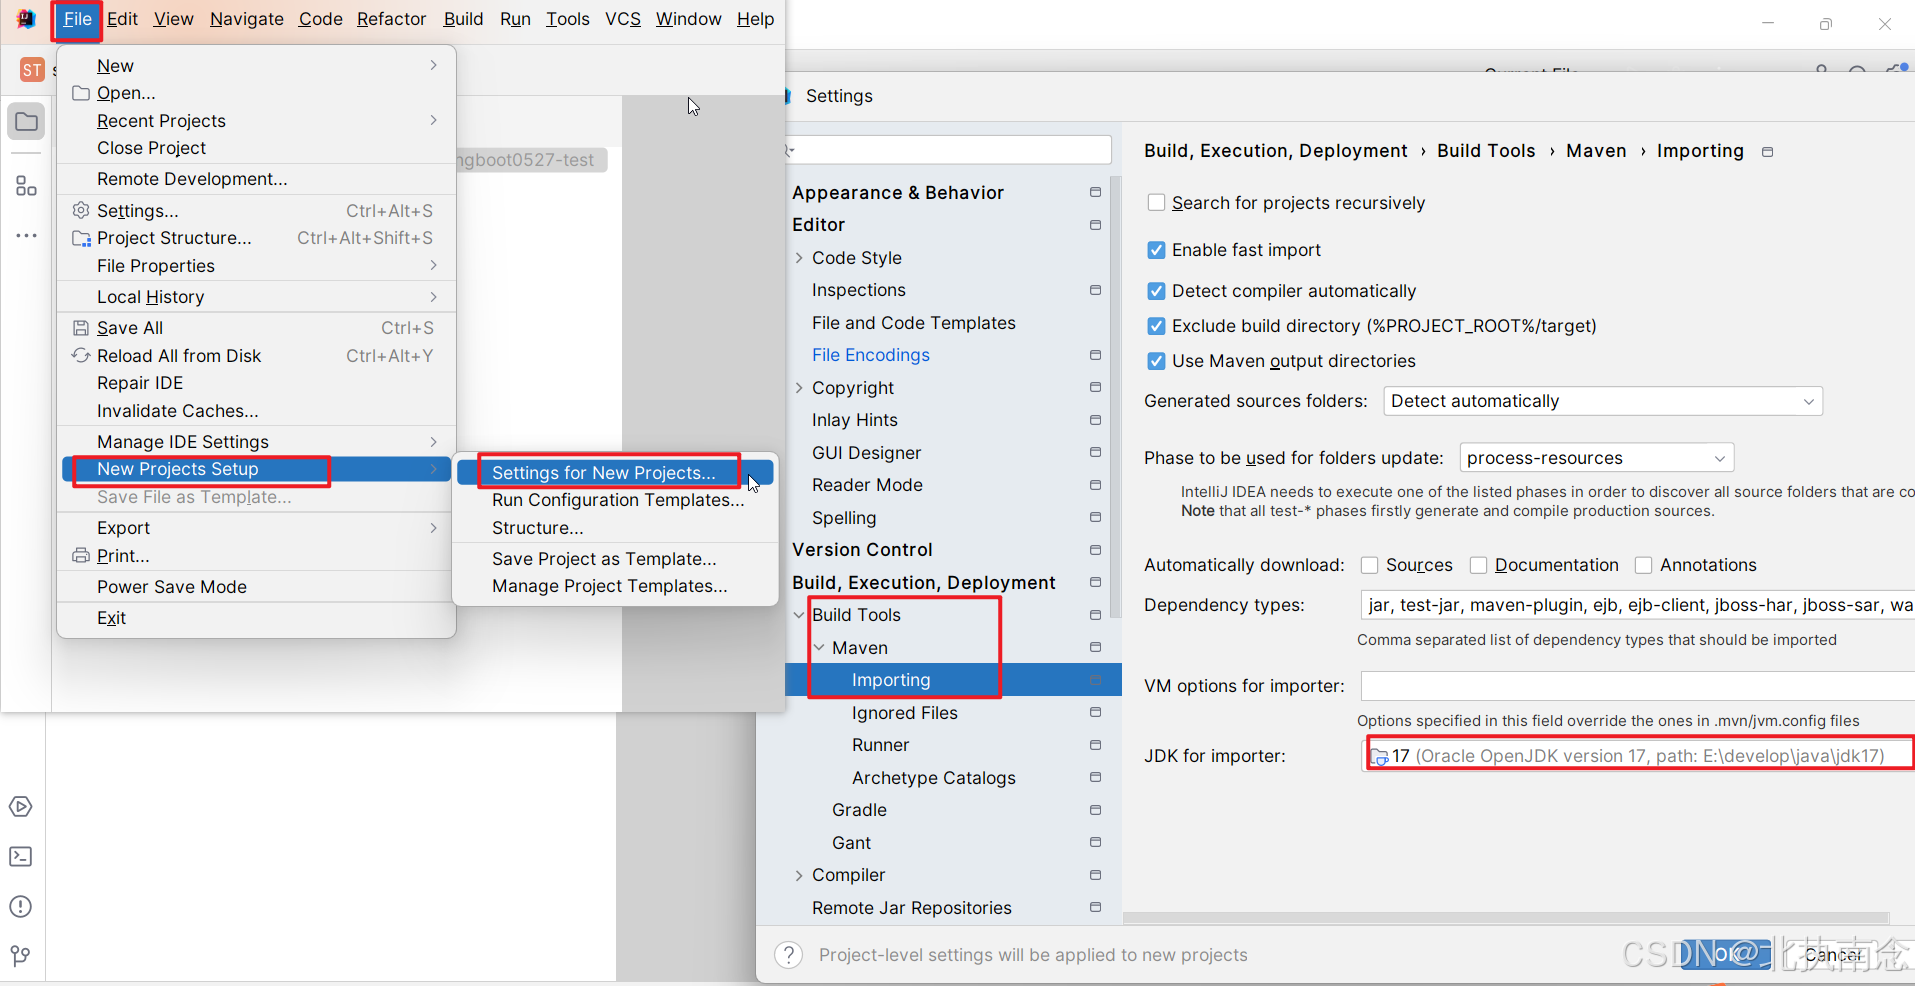Collapse the Build Tools tree node

[799, 615]
